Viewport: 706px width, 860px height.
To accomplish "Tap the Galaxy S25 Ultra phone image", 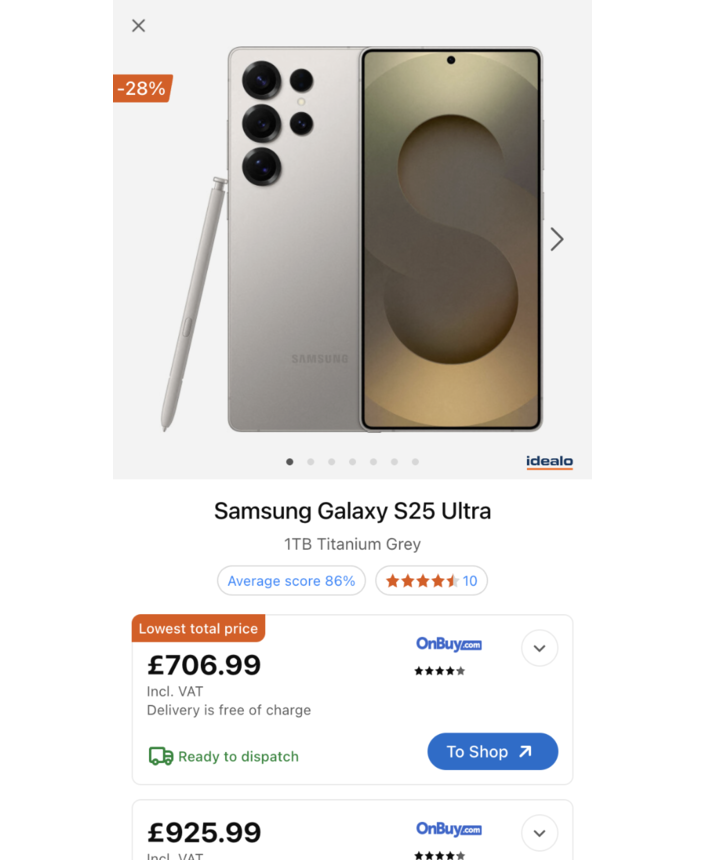I will pos(385,240).
